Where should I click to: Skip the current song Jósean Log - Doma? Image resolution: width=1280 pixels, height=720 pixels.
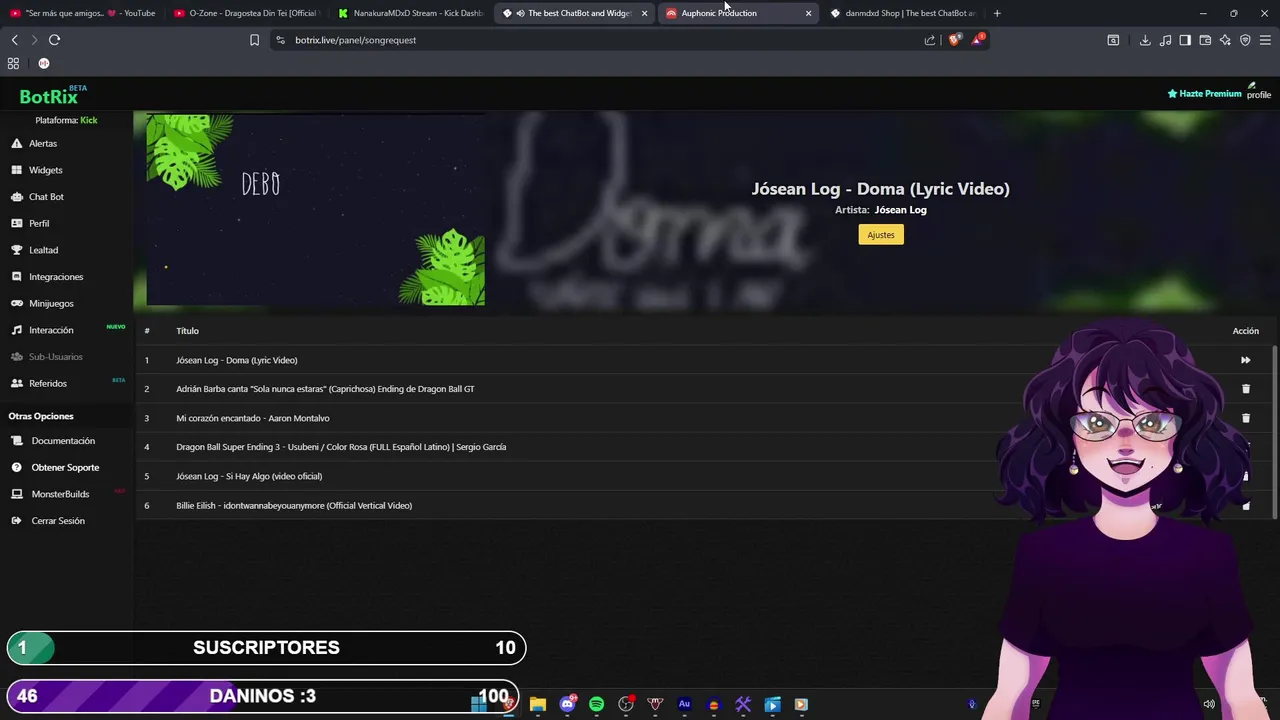click(1245, 360)
